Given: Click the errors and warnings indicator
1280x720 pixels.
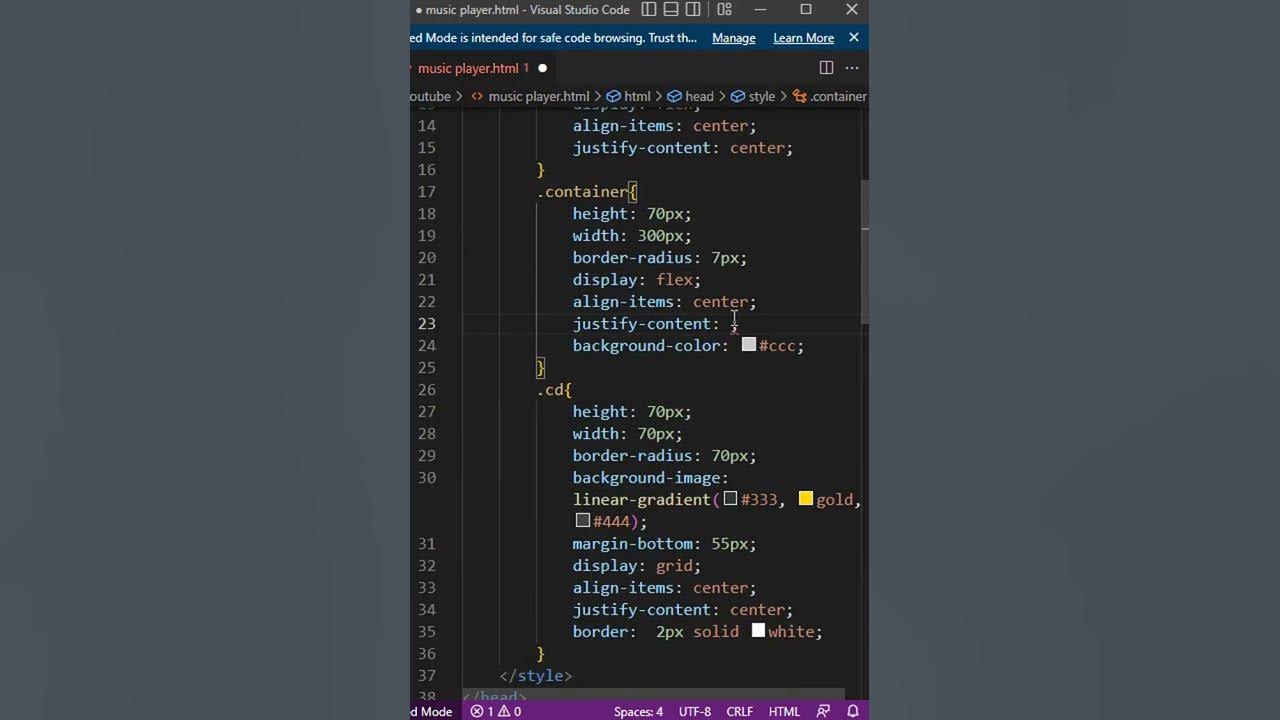Looking at the screenshot, I should (496, 711).
